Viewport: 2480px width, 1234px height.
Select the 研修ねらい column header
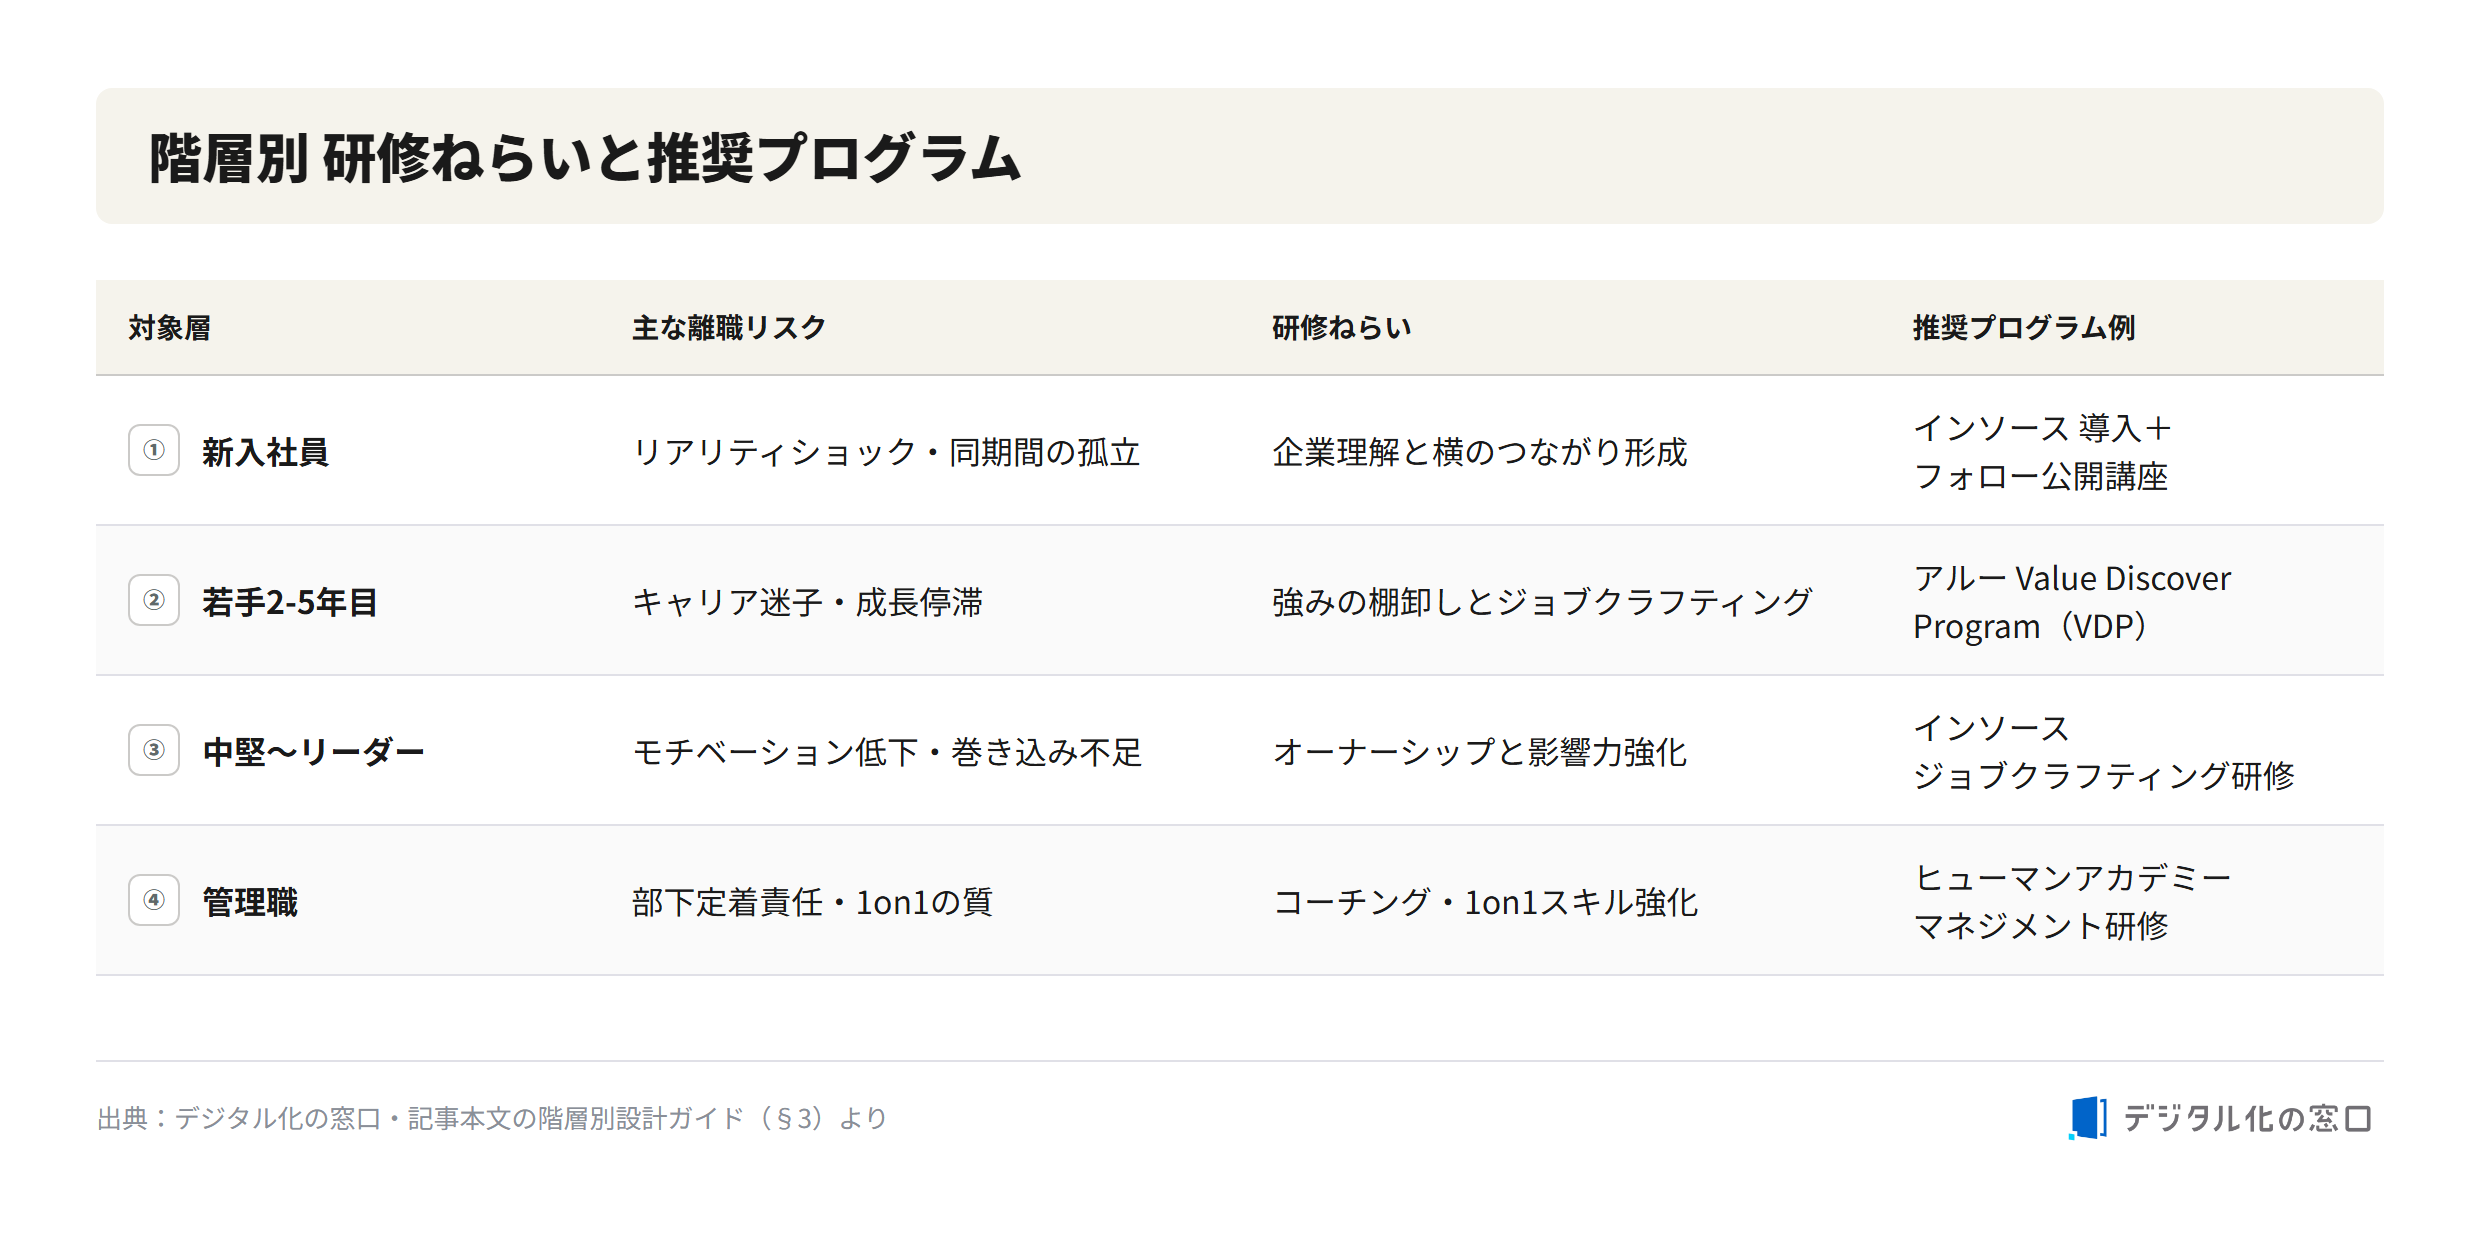coord(1342,327)
